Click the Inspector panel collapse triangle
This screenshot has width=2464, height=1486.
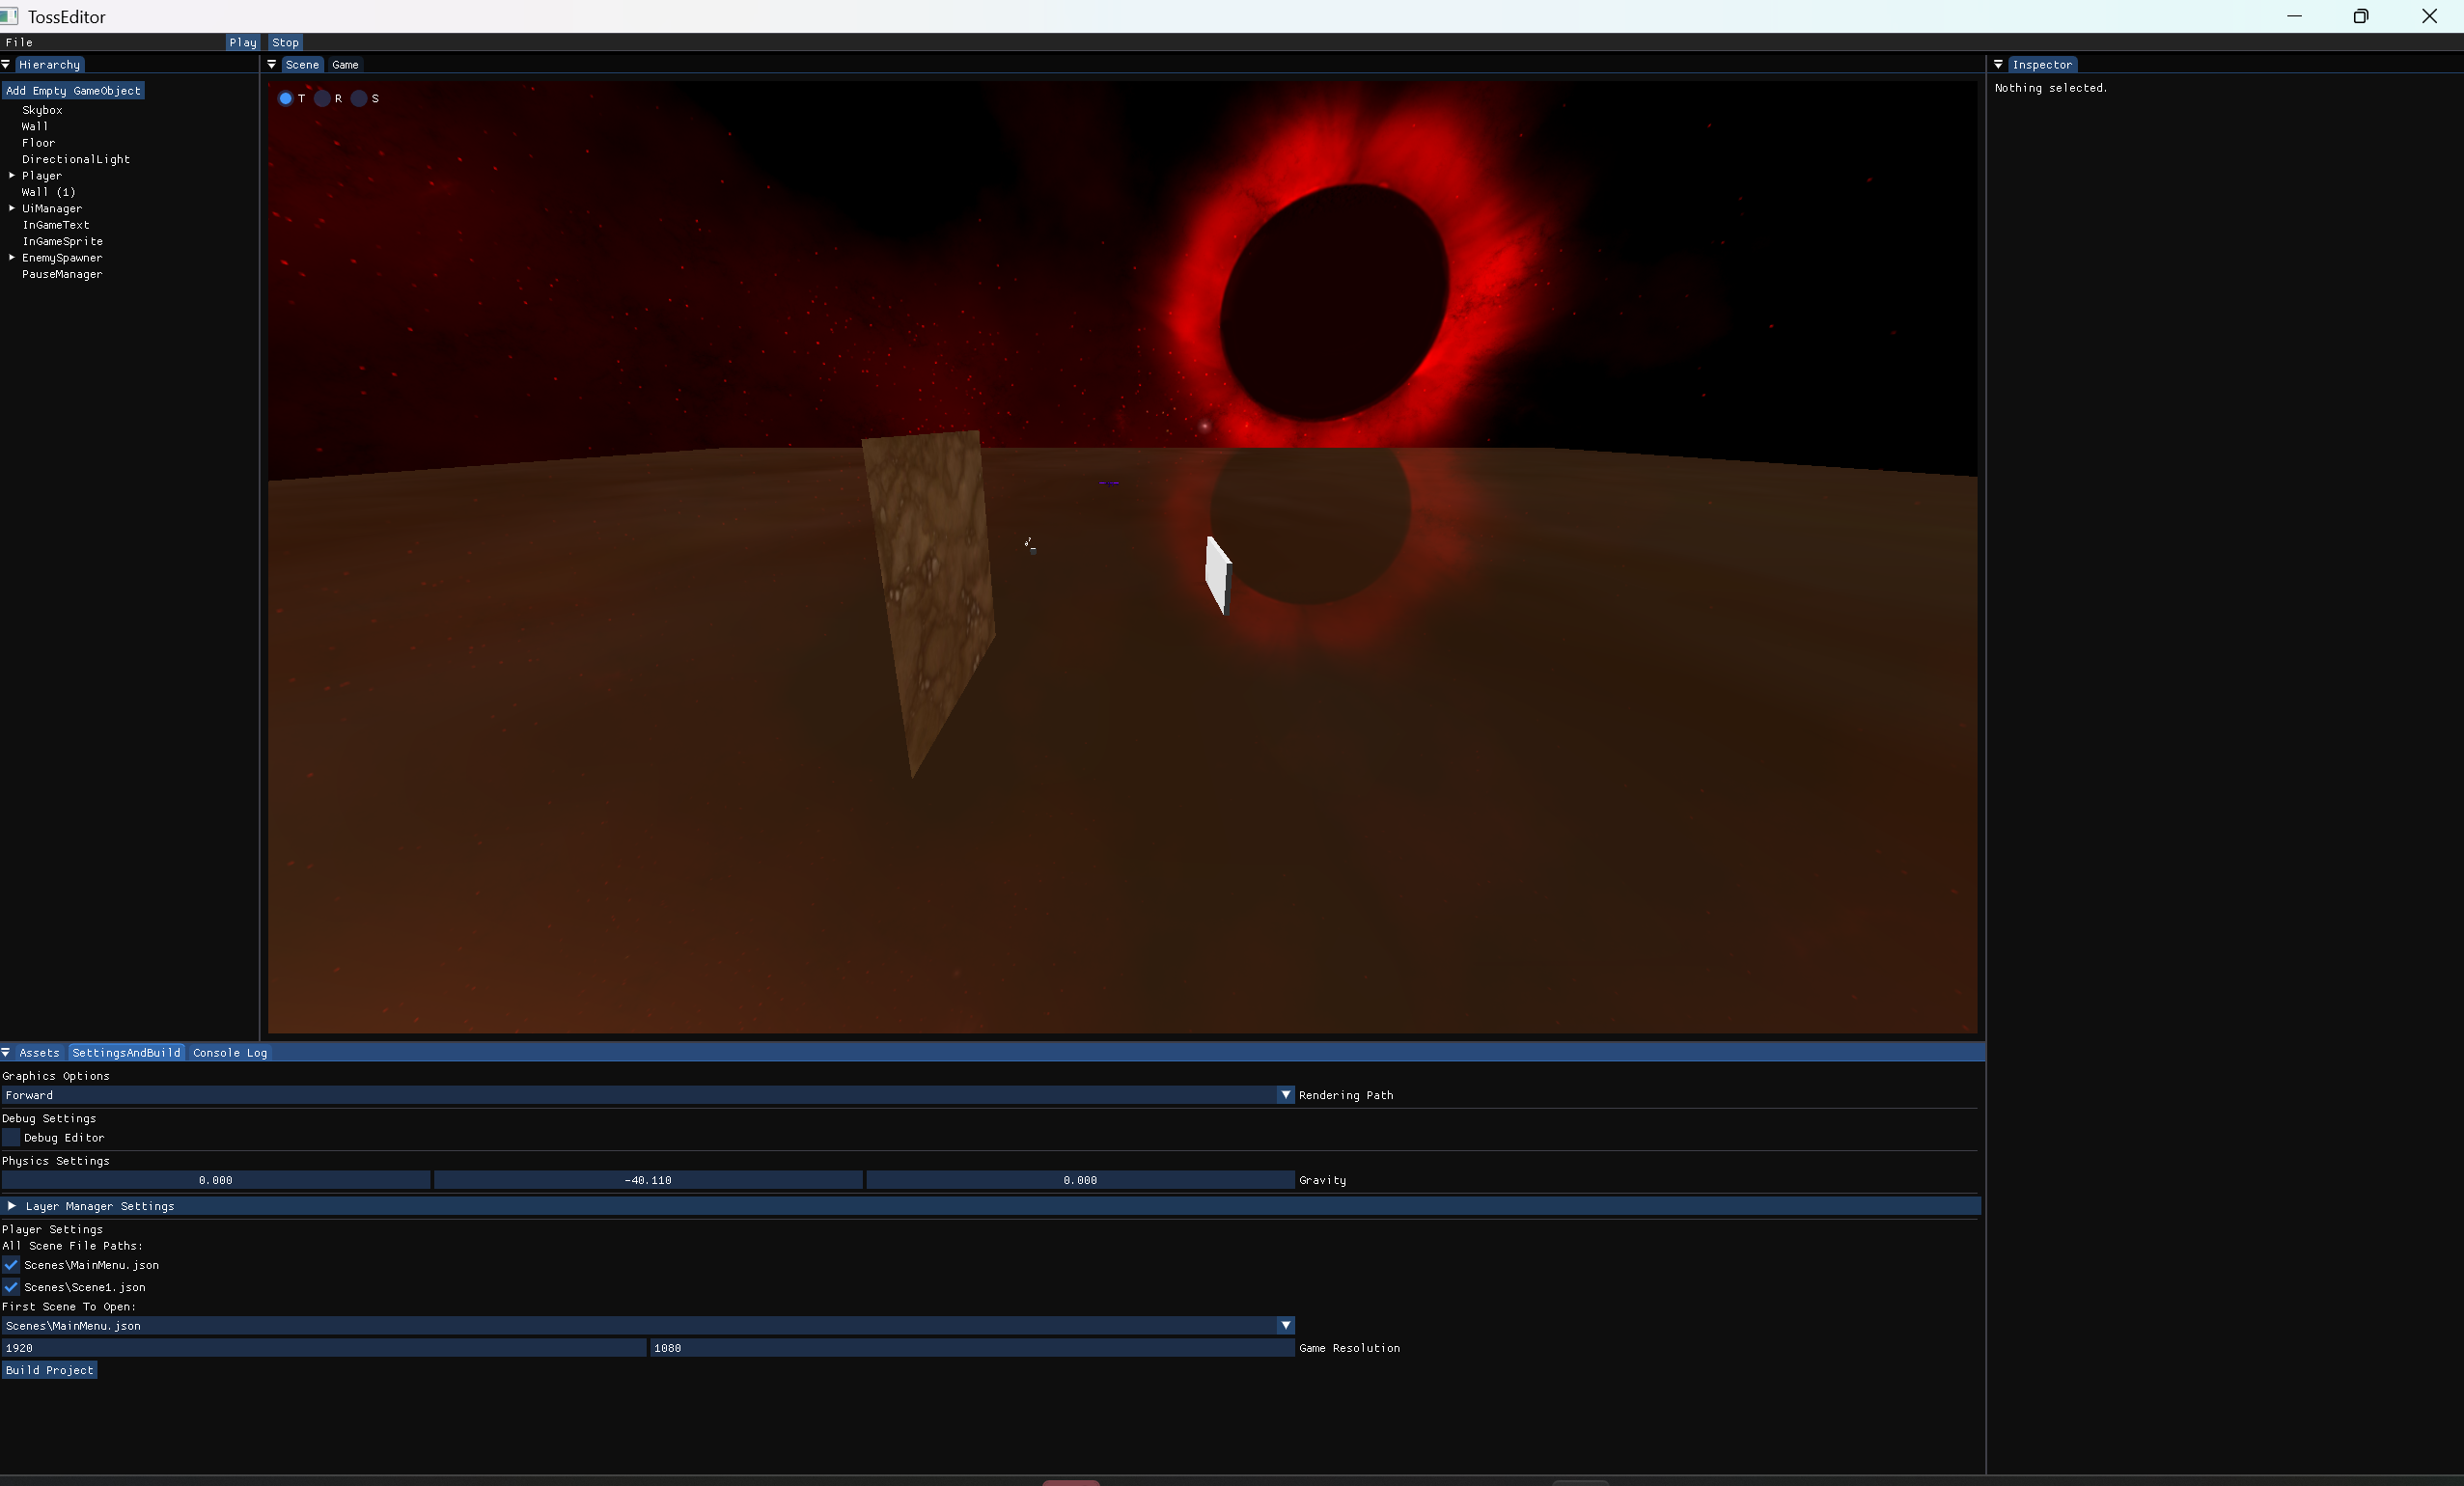pos(1998,64)
